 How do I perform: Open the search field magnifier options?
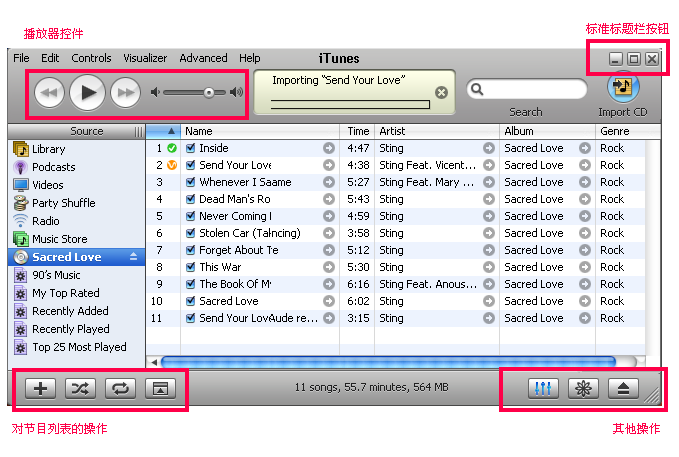[x=479, y=90]
